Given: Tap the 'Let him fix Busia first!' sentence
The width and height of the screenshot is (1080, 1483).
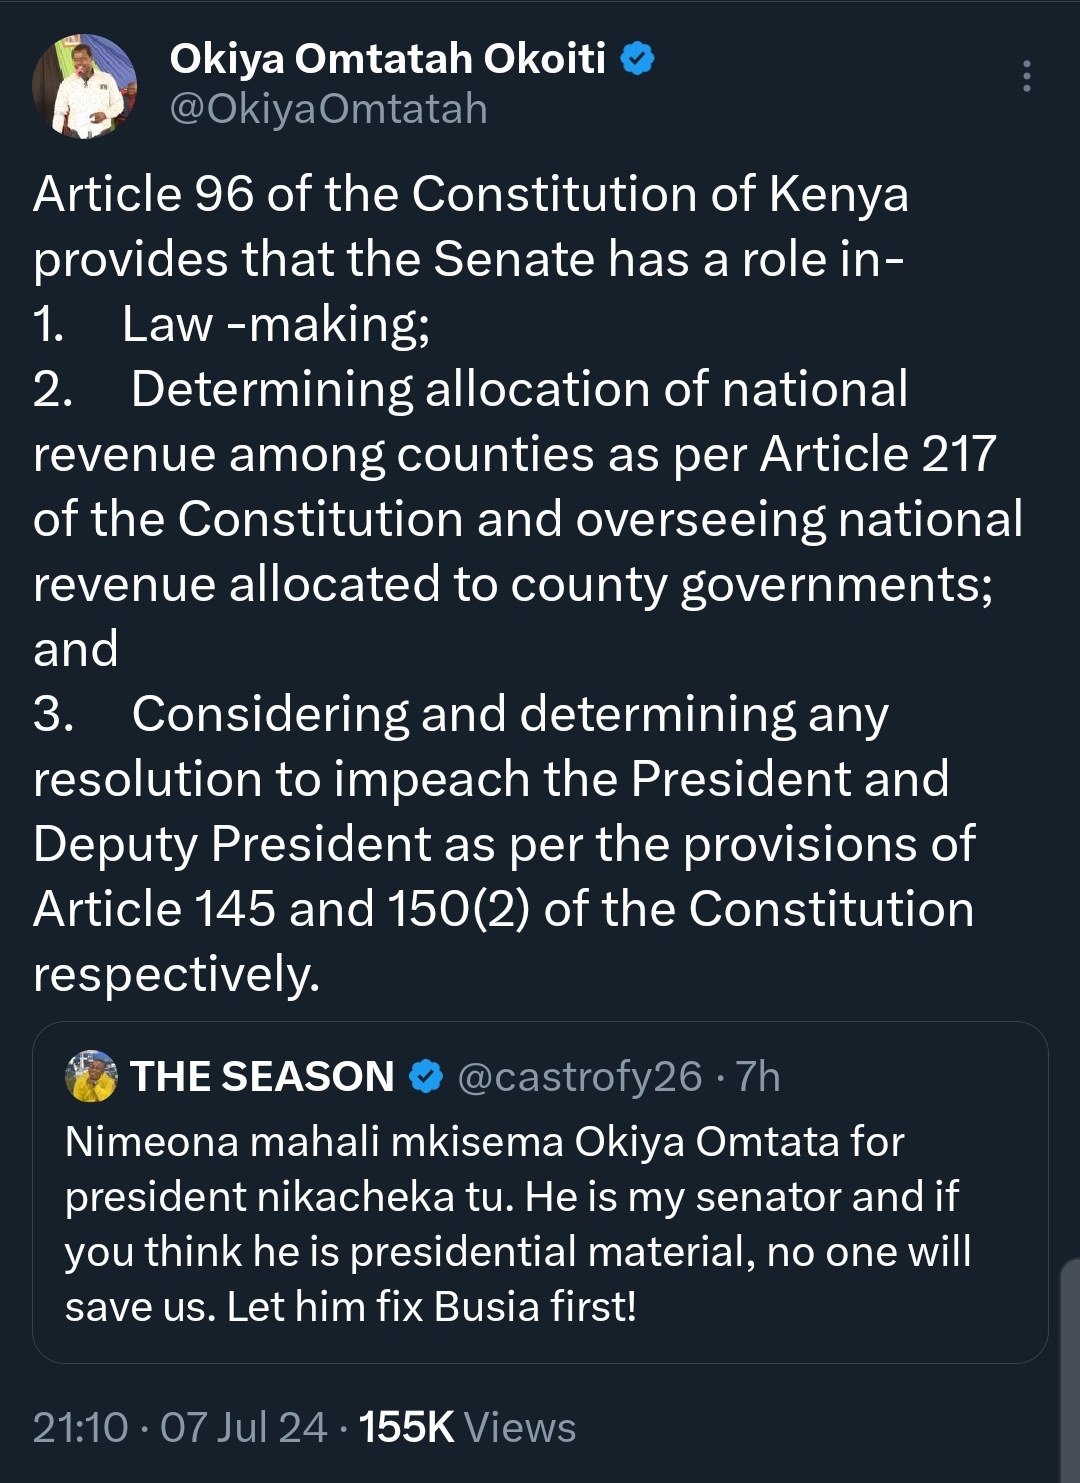Looking at the screenshot, I should point(432,1307).
